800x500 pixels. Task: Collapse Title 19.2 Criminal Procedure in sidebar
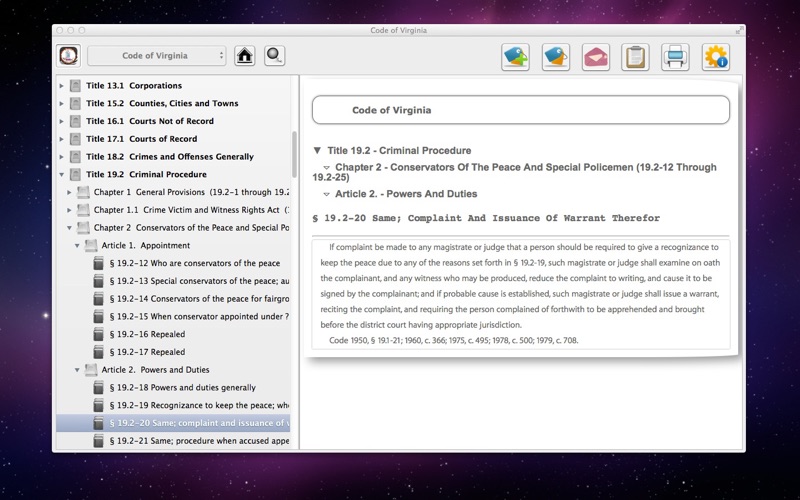(62, 174)
